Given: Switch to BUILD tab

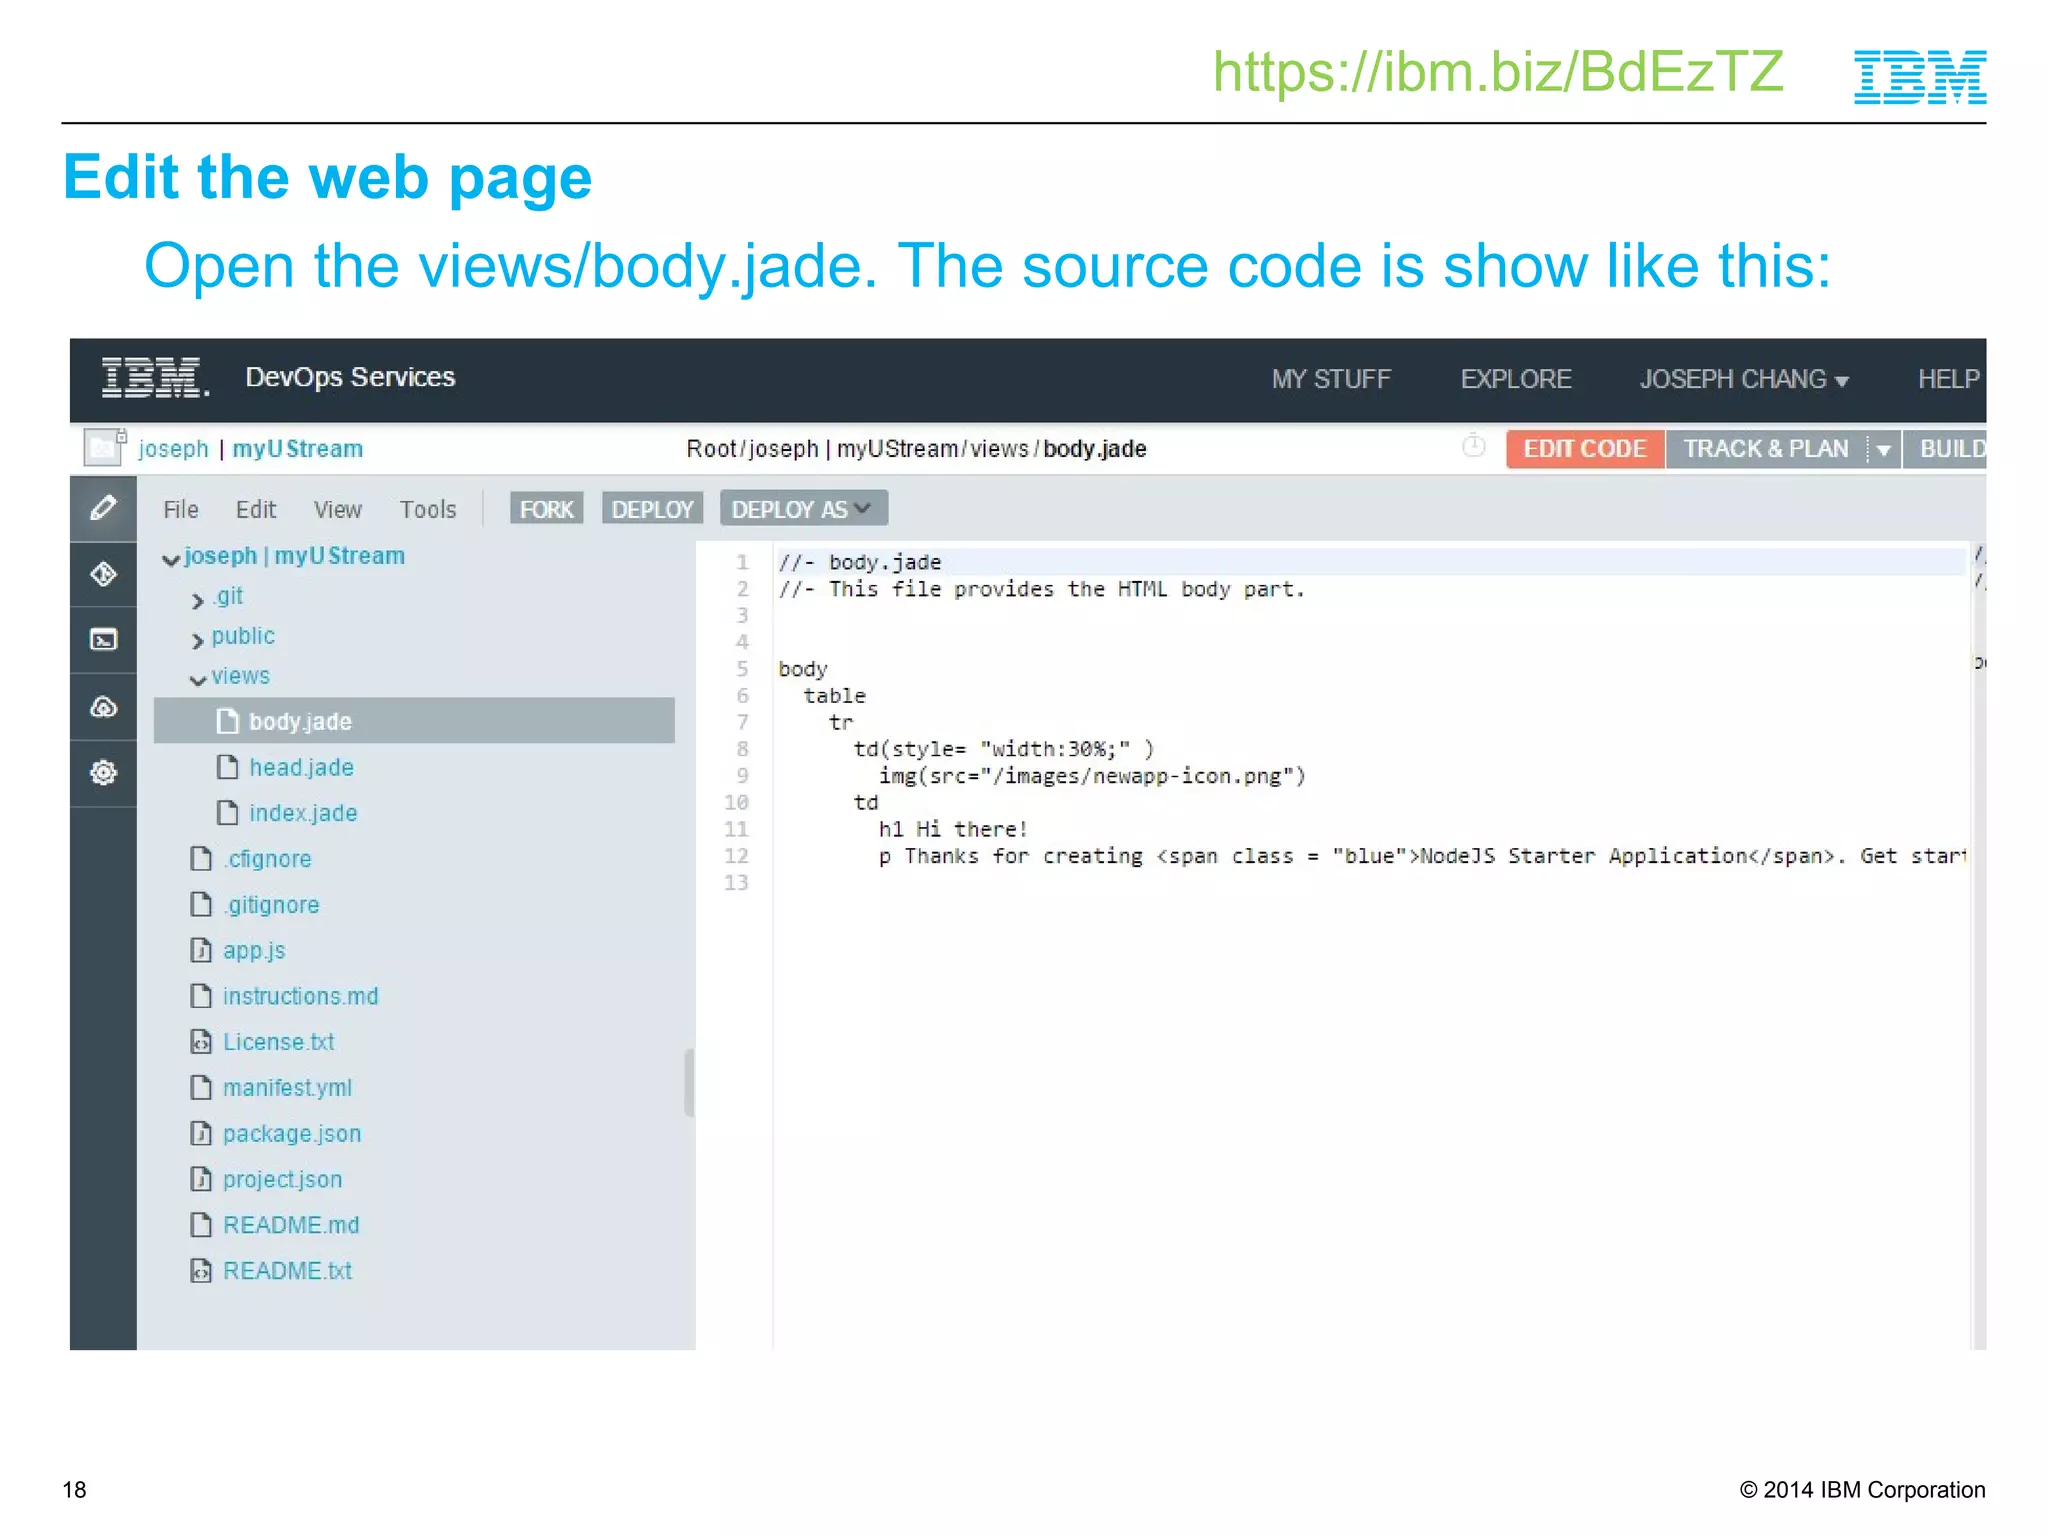Looking at the screenshot, I should pos(1945,449).
